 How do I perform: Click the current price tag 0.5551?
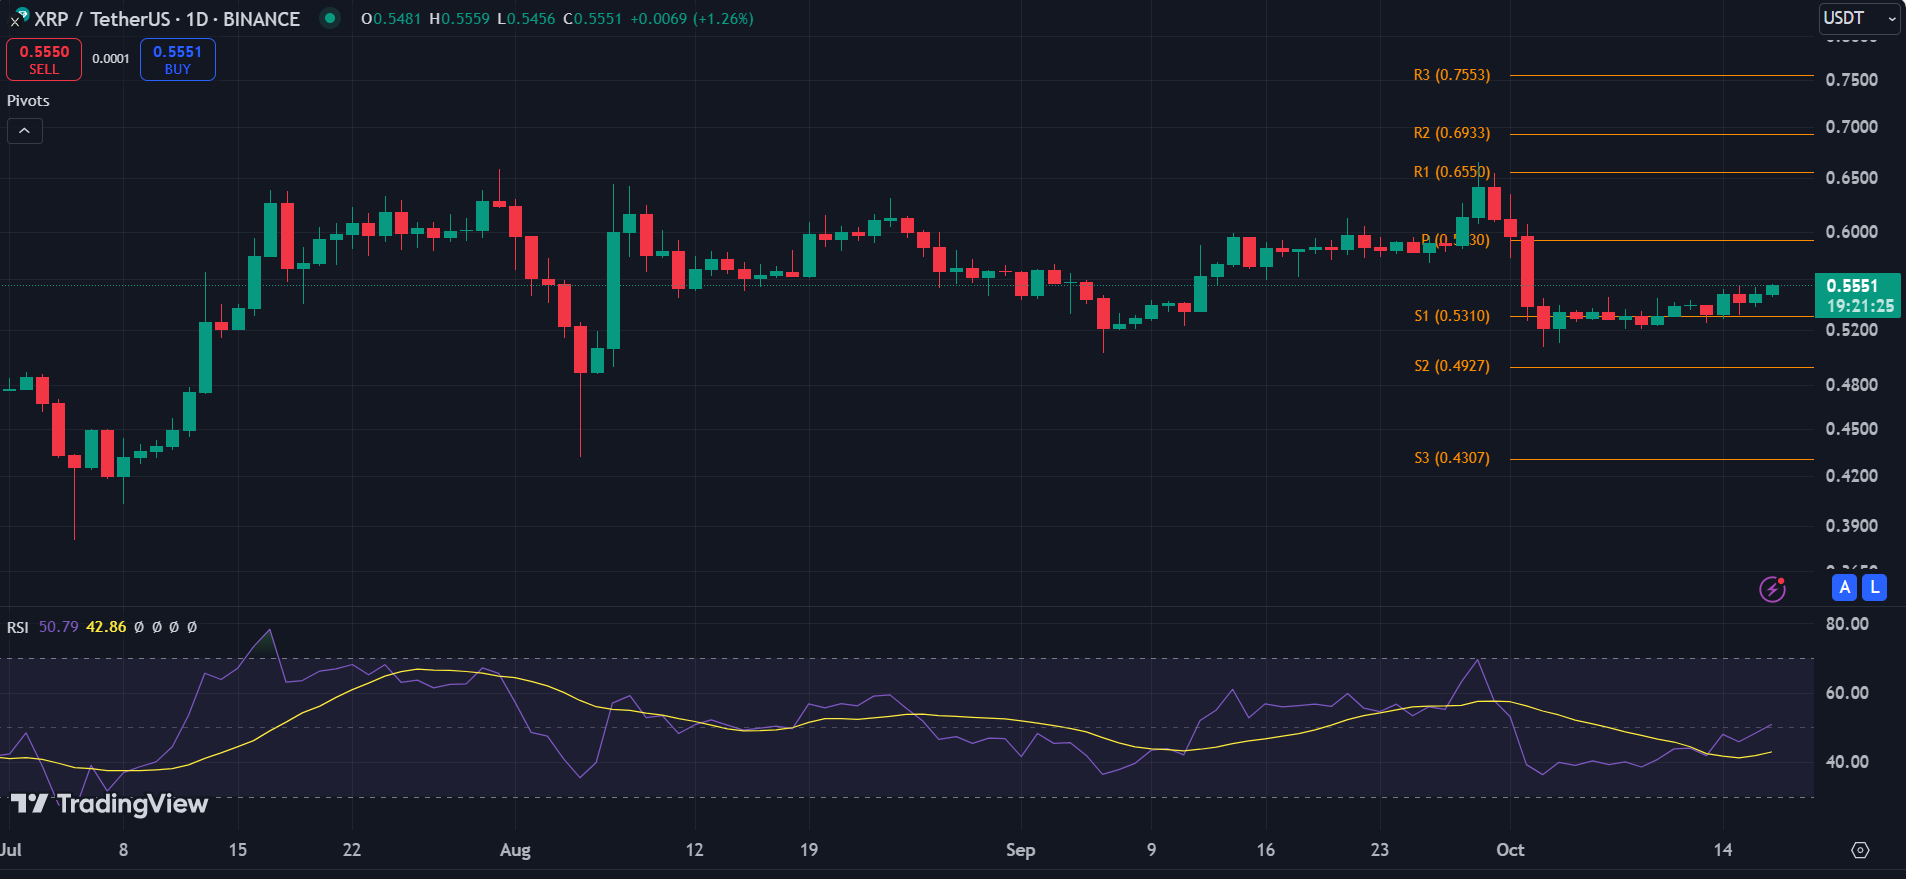pos(1857,295)
